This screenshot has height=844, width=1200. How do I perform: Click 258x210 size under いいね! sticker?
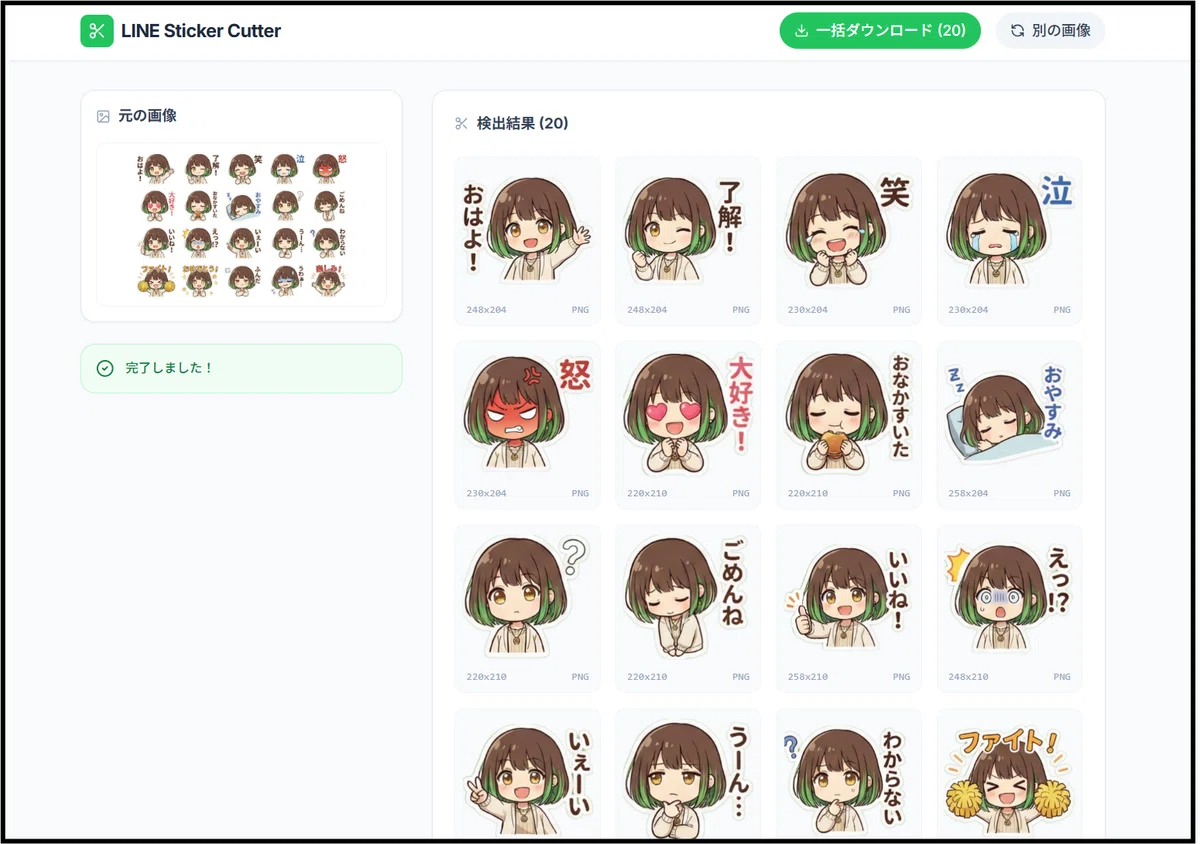(x=808, y=678)
